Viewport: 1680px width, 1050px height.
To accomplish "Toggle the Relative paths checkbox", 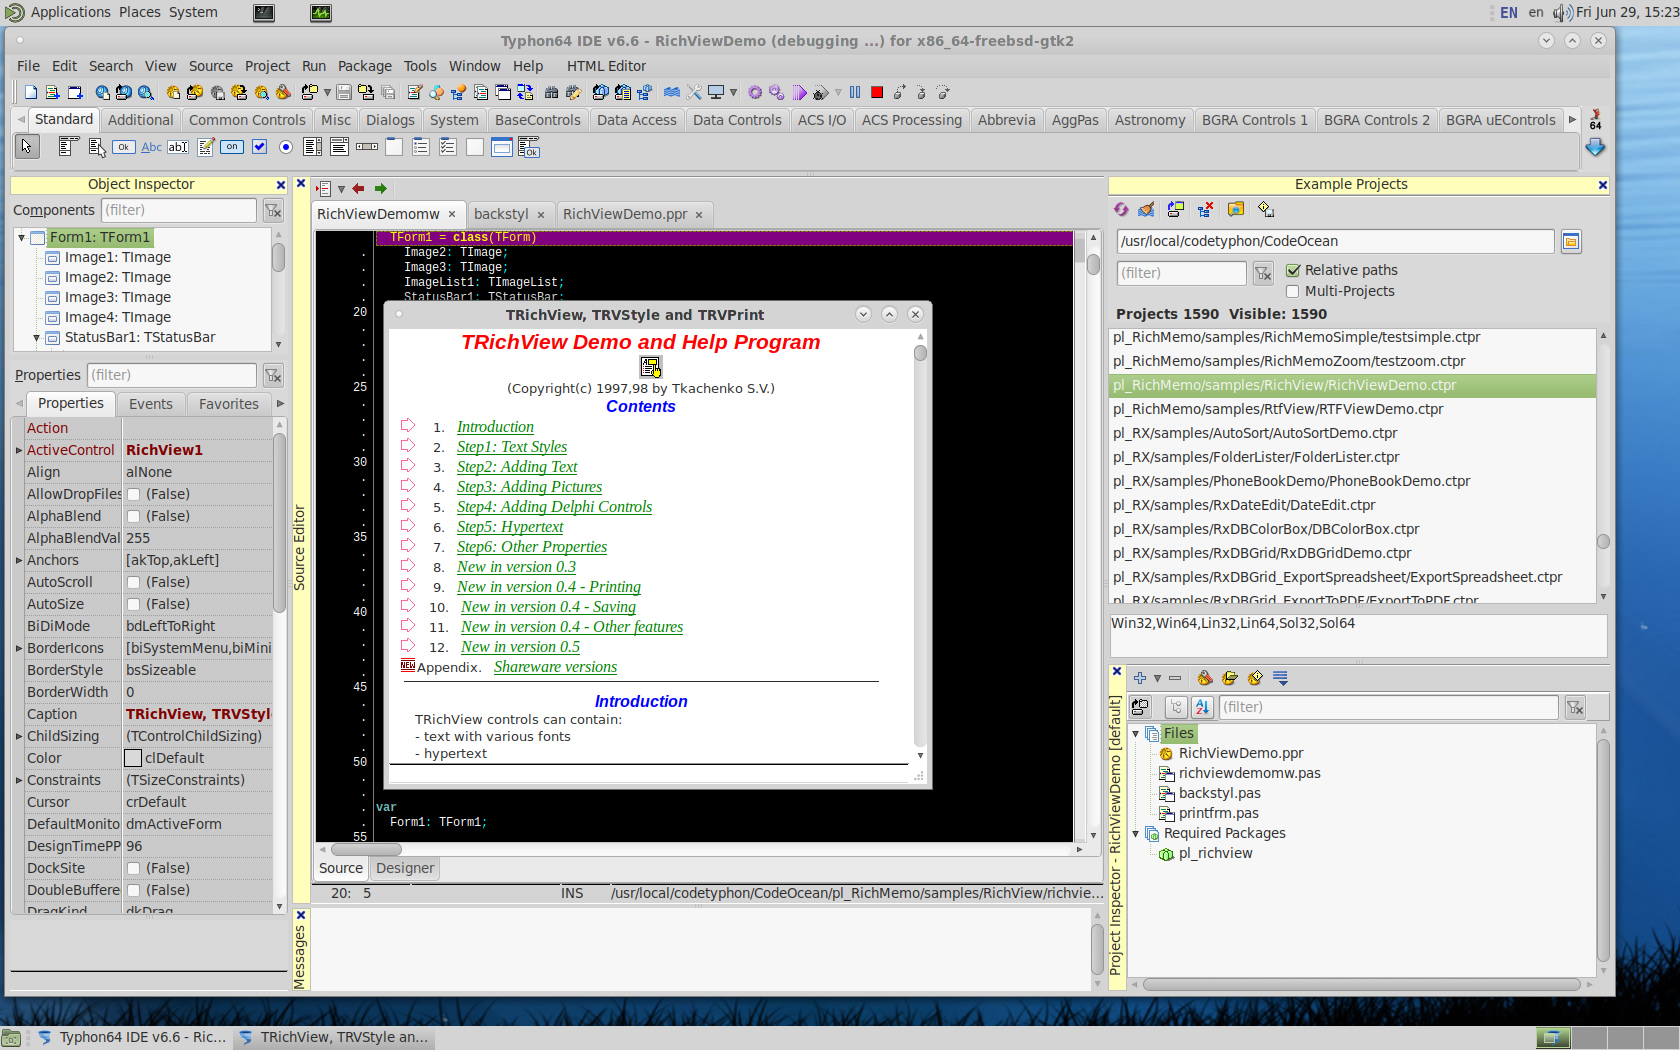I will [1293, 270].
